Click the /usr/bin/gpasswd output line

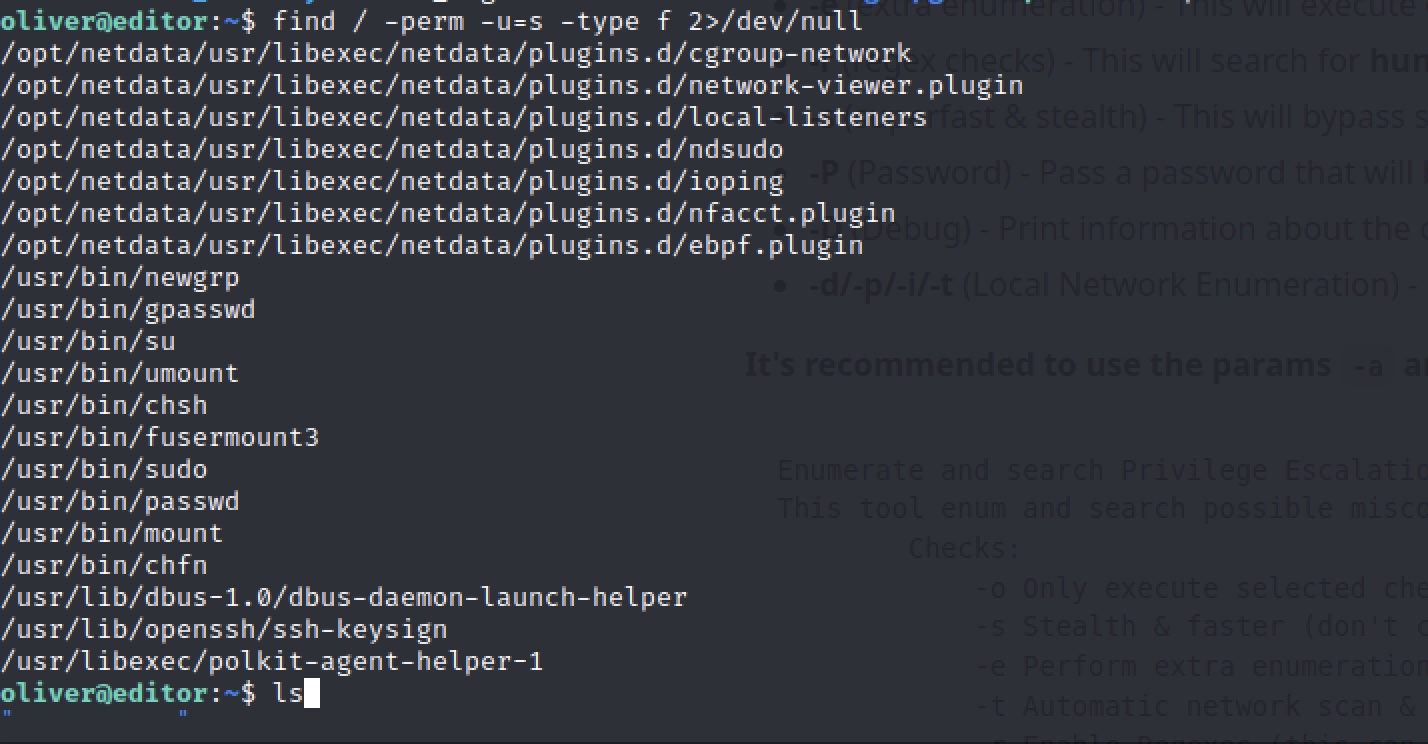click(x=128, y=309)
